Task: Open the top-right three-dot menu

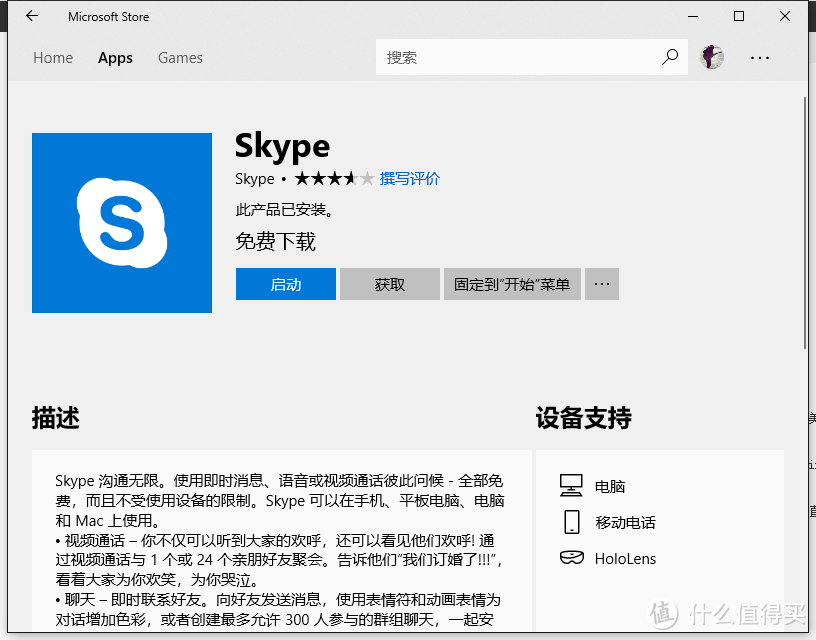Action: (x=761, y=57)
